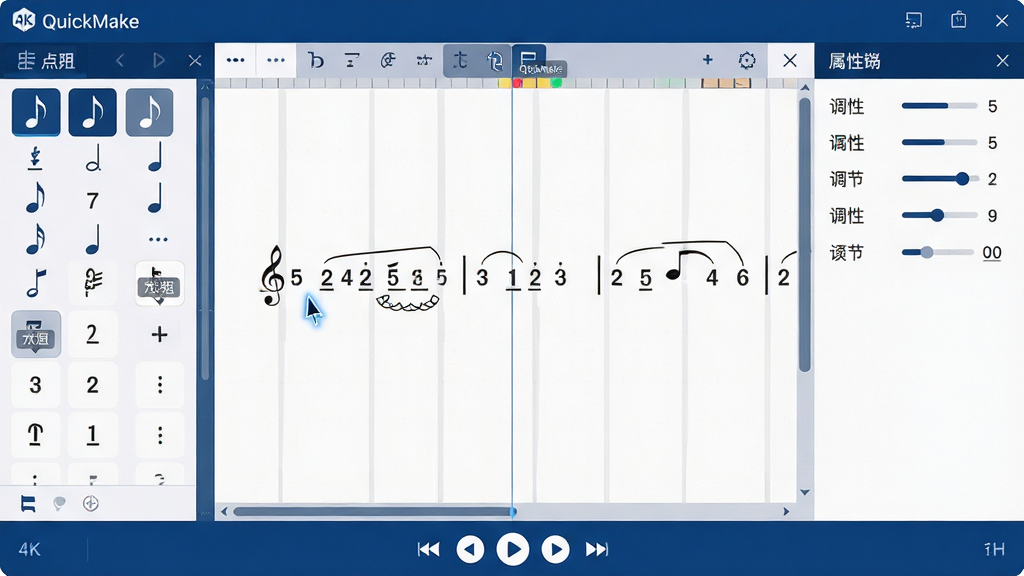This screenshot has width=1024, height=576.
Task: Click the 属性 panel title
Action: click(854, 61)
